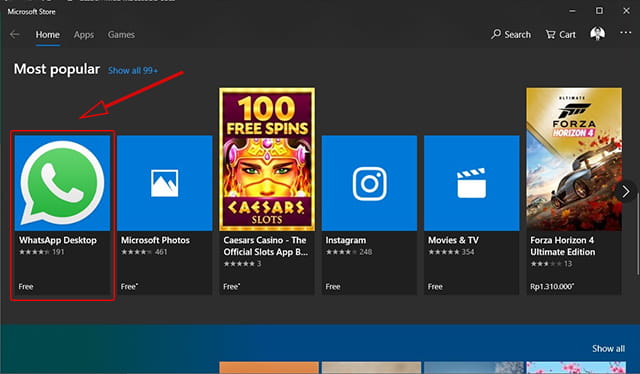Show next apps with right chevron
Viewport: 640px width, 374px height.
click(626, 191)
